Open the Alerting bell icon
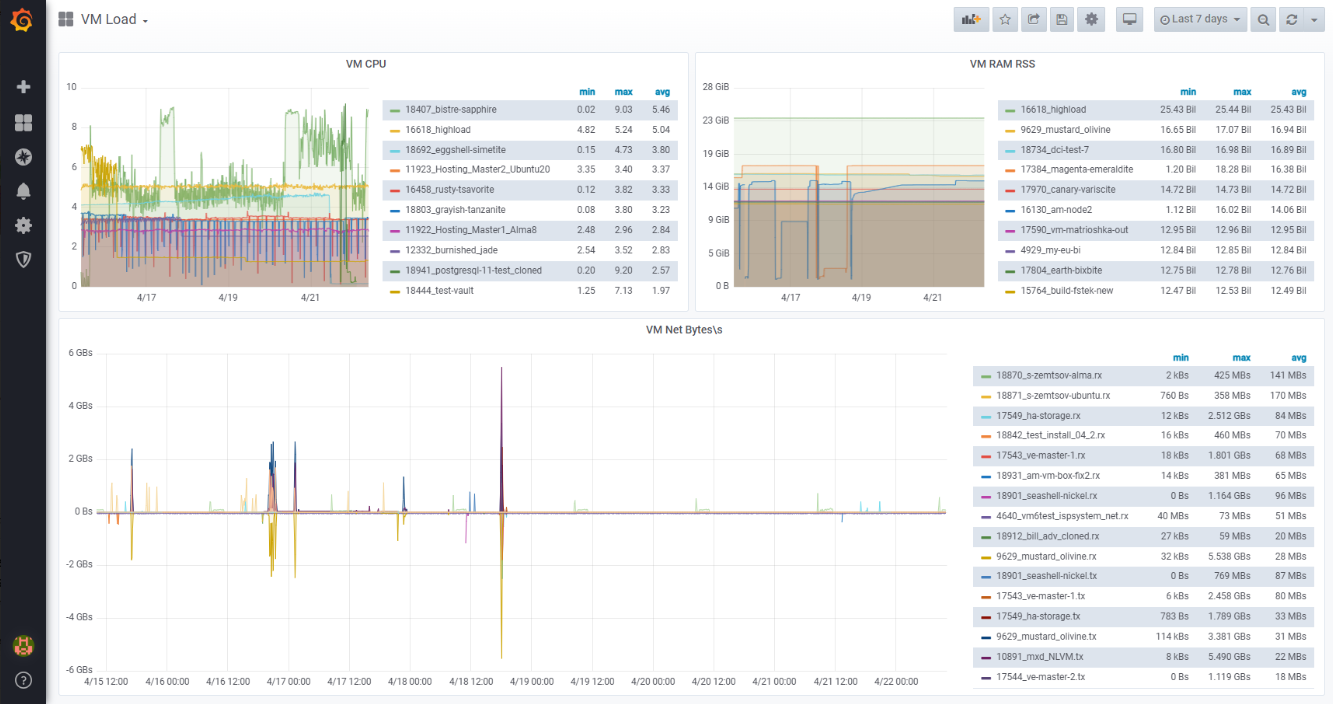 click(x=23, y=191)
